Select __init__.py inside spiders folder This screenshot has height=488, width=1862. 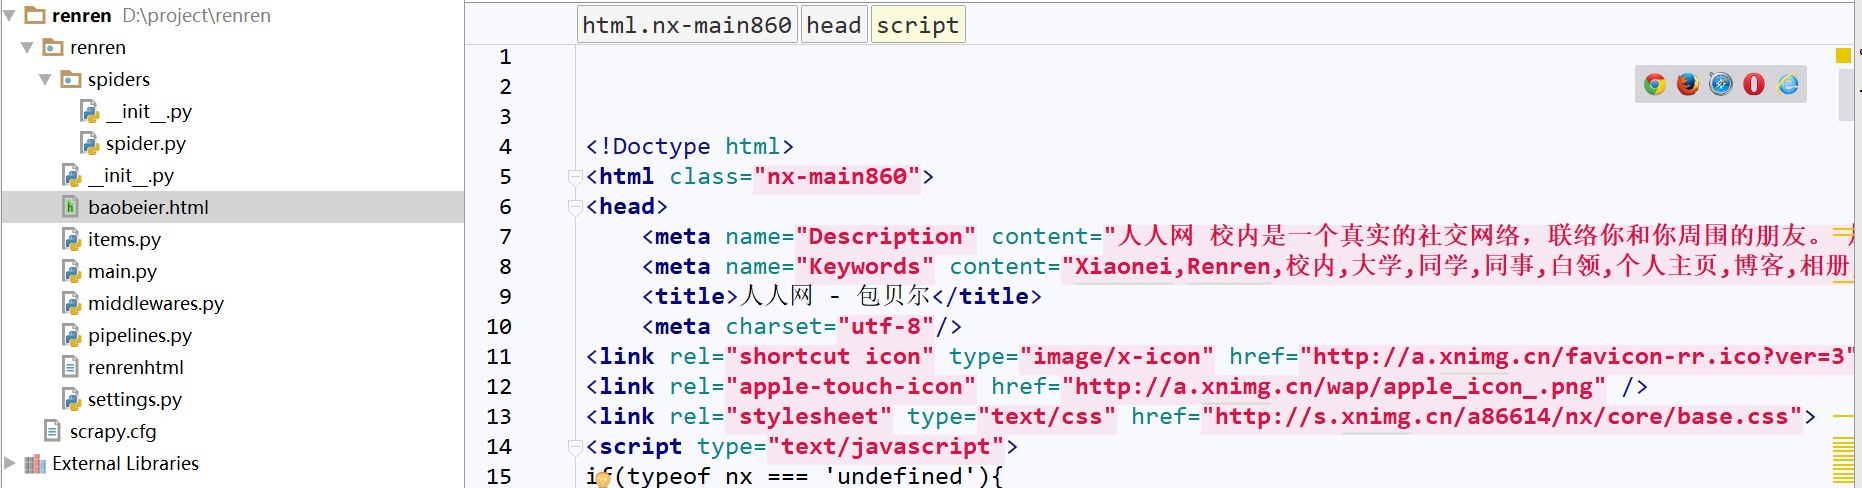pos(149,111)
